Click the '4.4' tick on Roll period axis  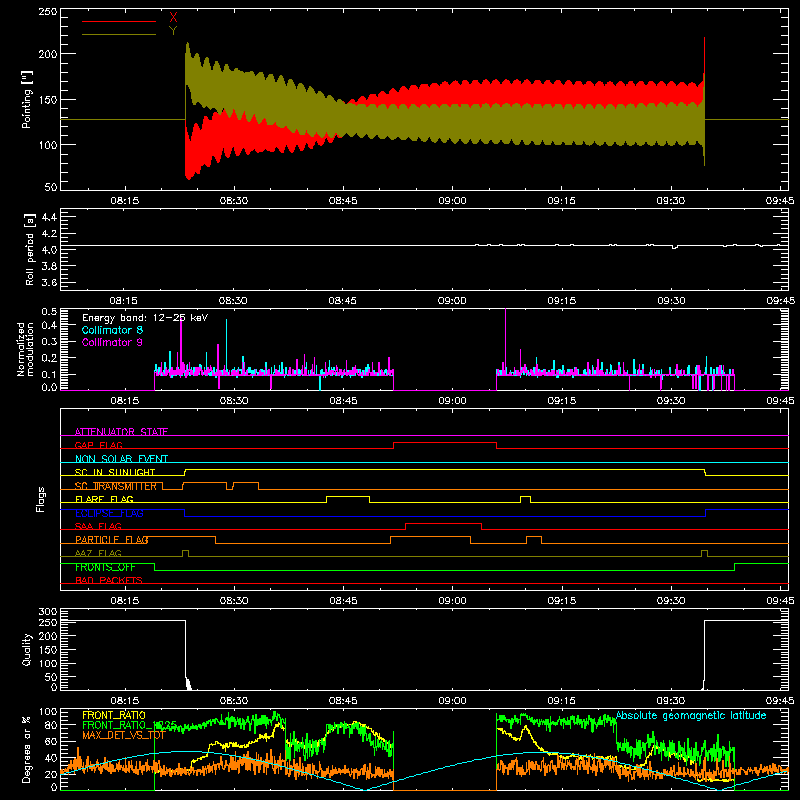click(49, 217)
